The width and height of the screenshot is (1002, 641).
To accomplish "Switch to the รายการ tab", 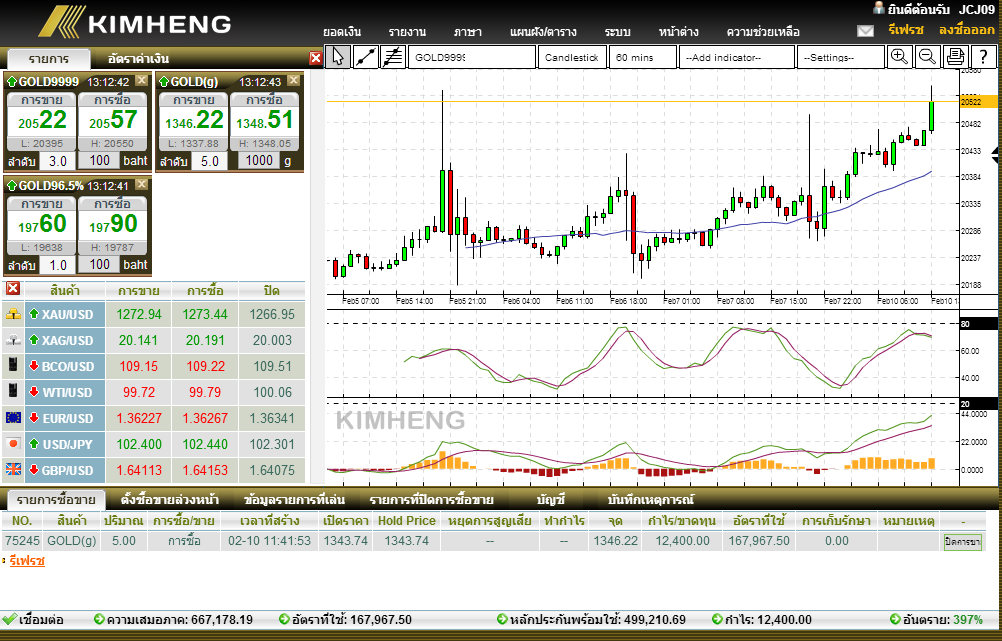I will point(49,59).
